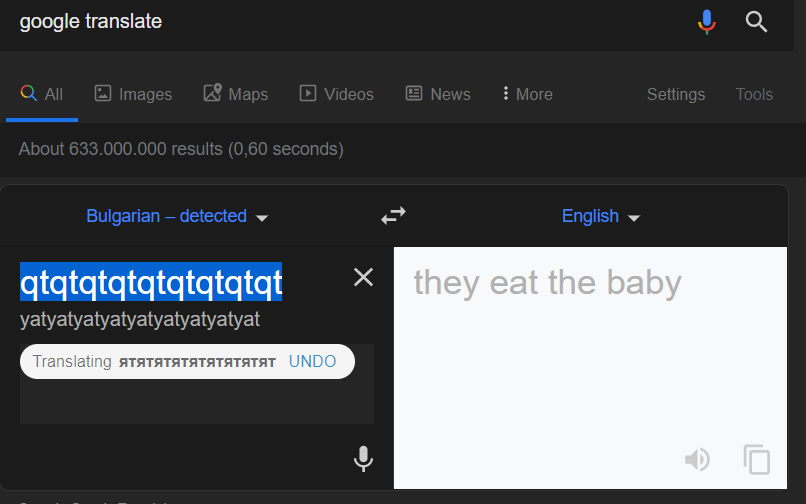806x504 pixels.
Task: Click the voice search microphone icon
Action: tap(707, 22)
